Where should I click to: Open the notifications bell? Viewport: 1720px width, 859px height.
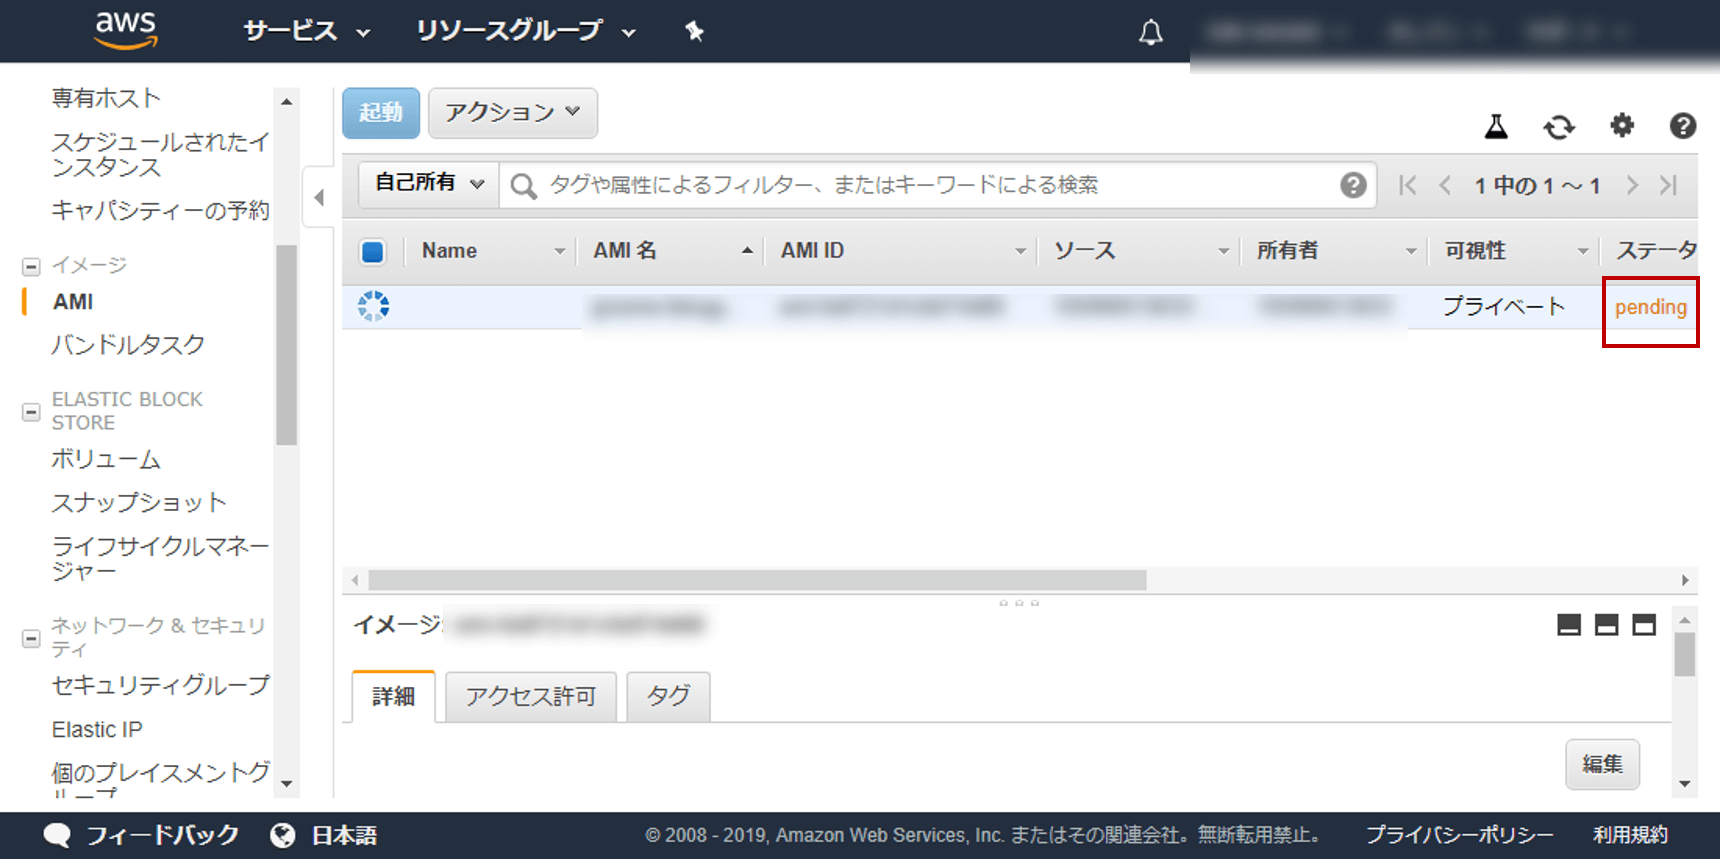[x=1151, y=32]
